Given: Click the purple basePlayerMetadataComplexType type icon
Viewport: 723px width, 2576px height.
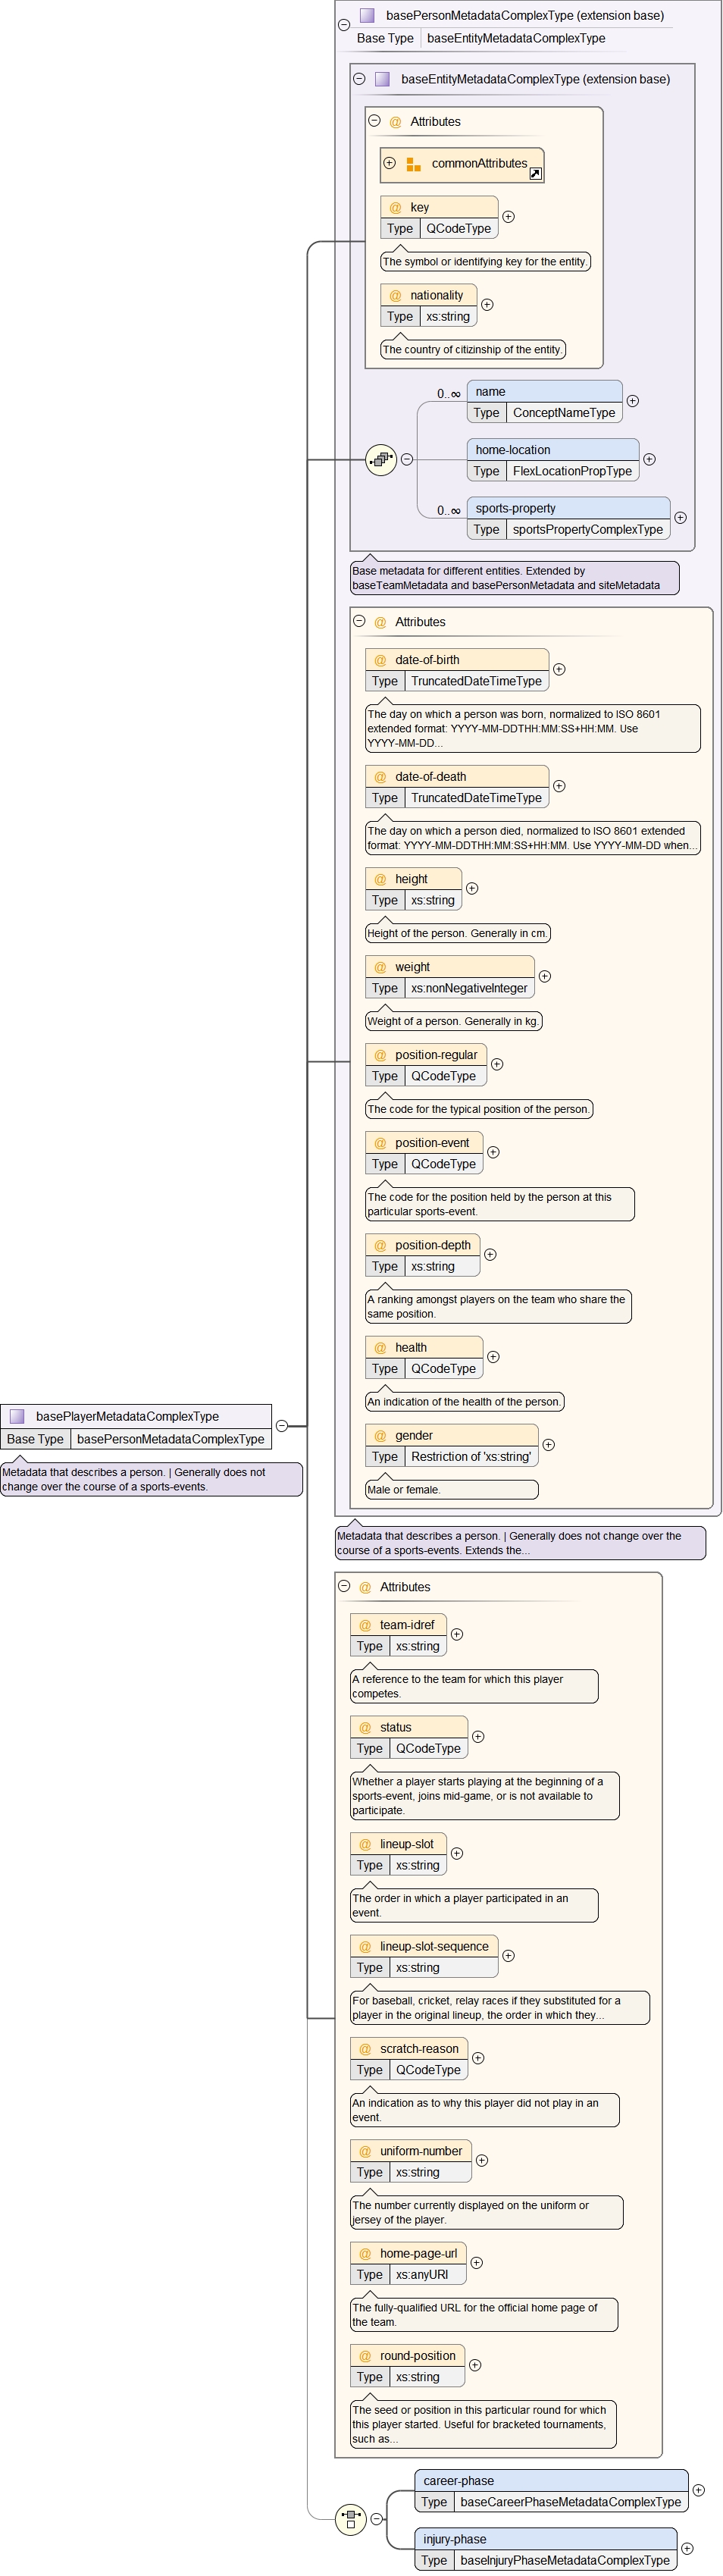Looking at the screenshot, I should (x=17, y=1416).
